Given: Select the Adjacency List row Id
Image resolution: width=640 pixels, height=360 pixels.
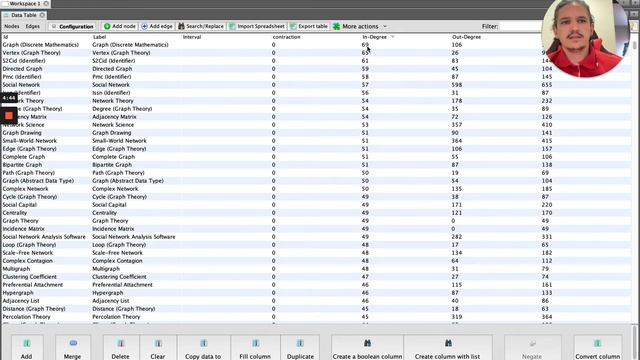Looking at the screenshot, I should point(21,301).
